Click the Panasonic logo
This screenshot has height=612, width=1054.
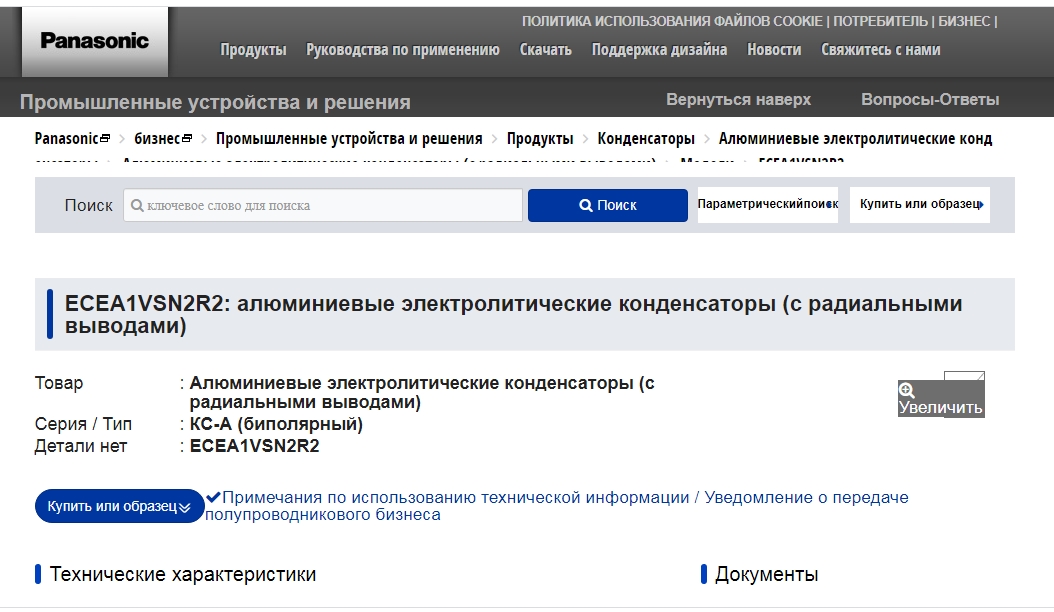95,41
